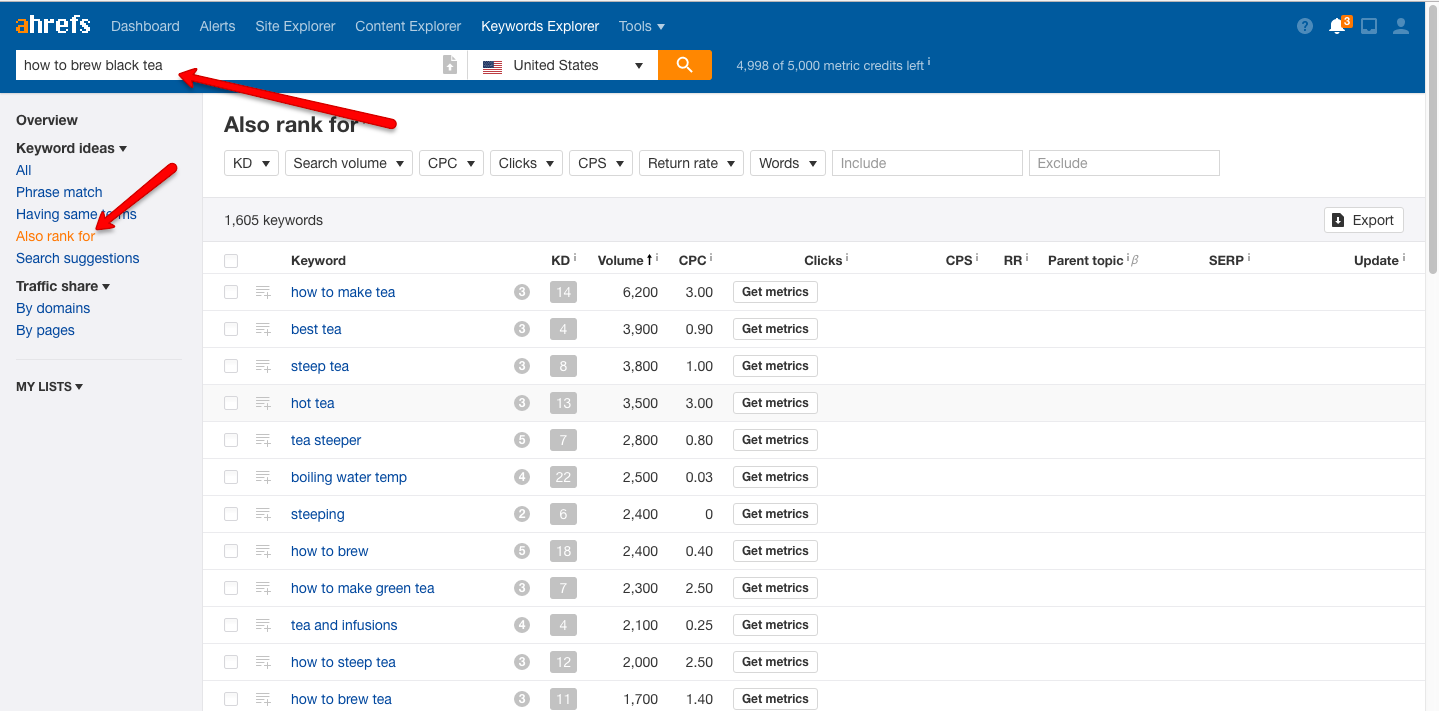Click the KD column info icon
This screenshot has width=1439, height=711.
pos(575,258)
